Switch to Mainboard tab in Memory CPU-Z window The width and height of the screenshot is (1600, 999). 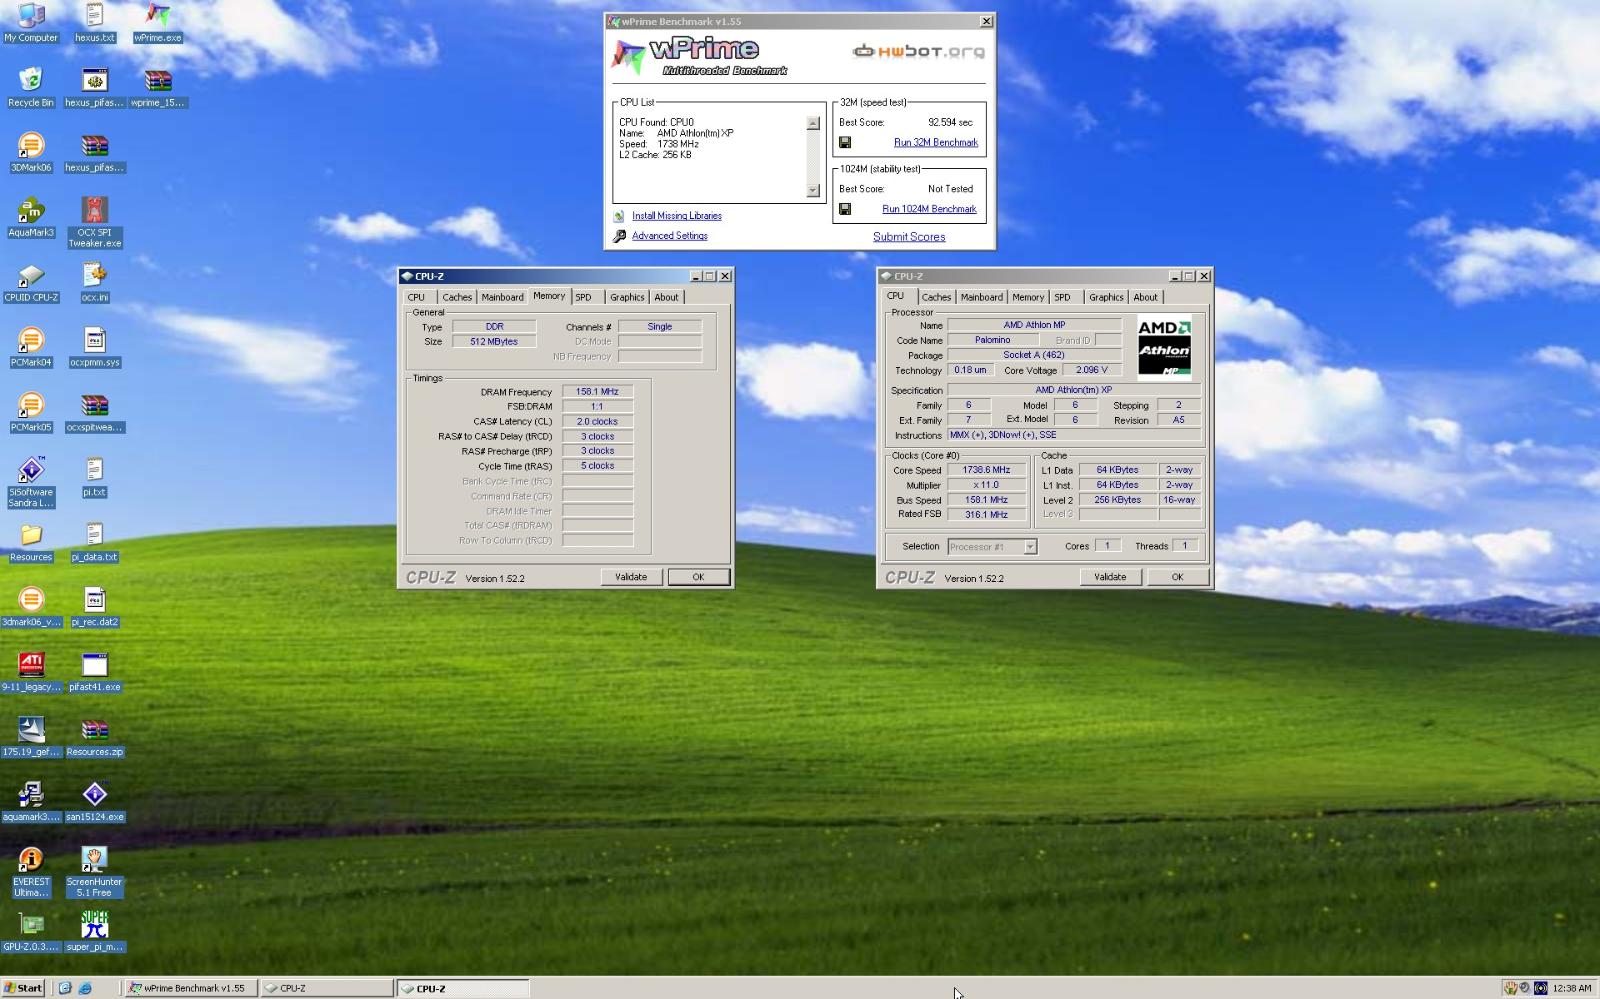tap(502, 297)
